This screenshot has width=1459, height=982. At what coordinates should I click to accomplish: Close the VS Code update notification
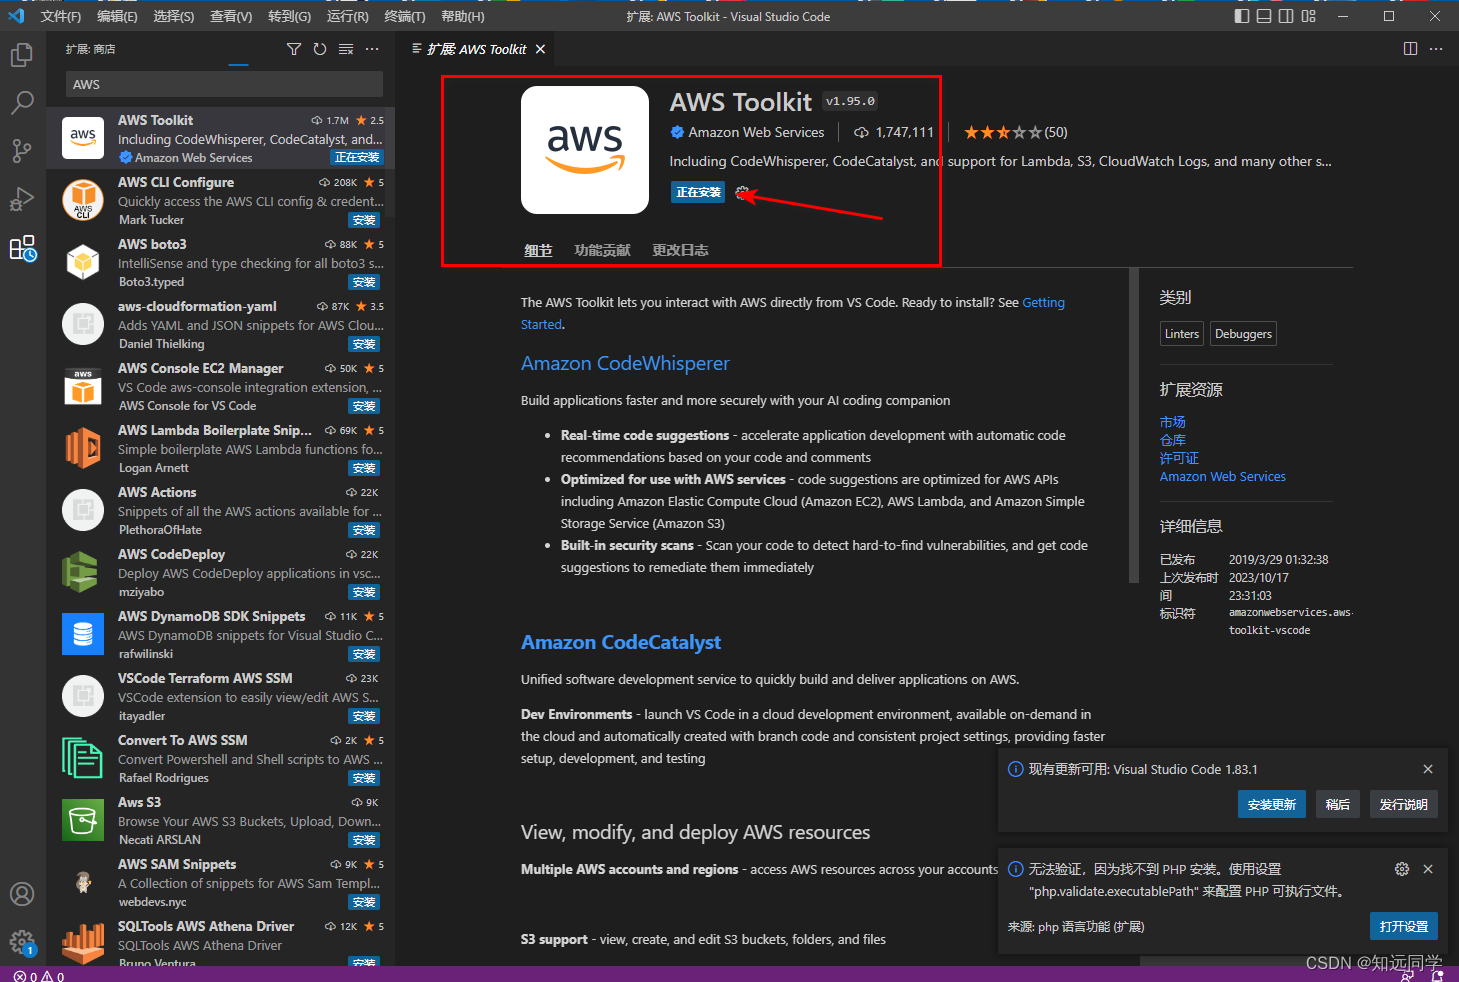pos(1428,769)
